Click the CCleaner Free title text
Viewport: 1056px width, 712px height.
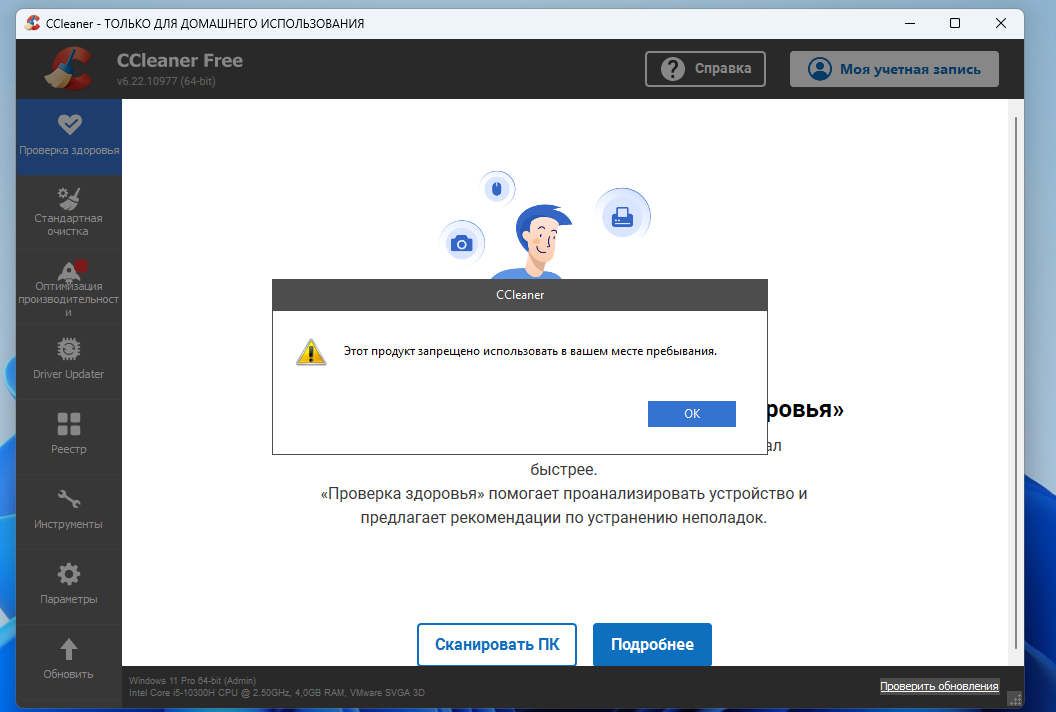tap(180, 61)
